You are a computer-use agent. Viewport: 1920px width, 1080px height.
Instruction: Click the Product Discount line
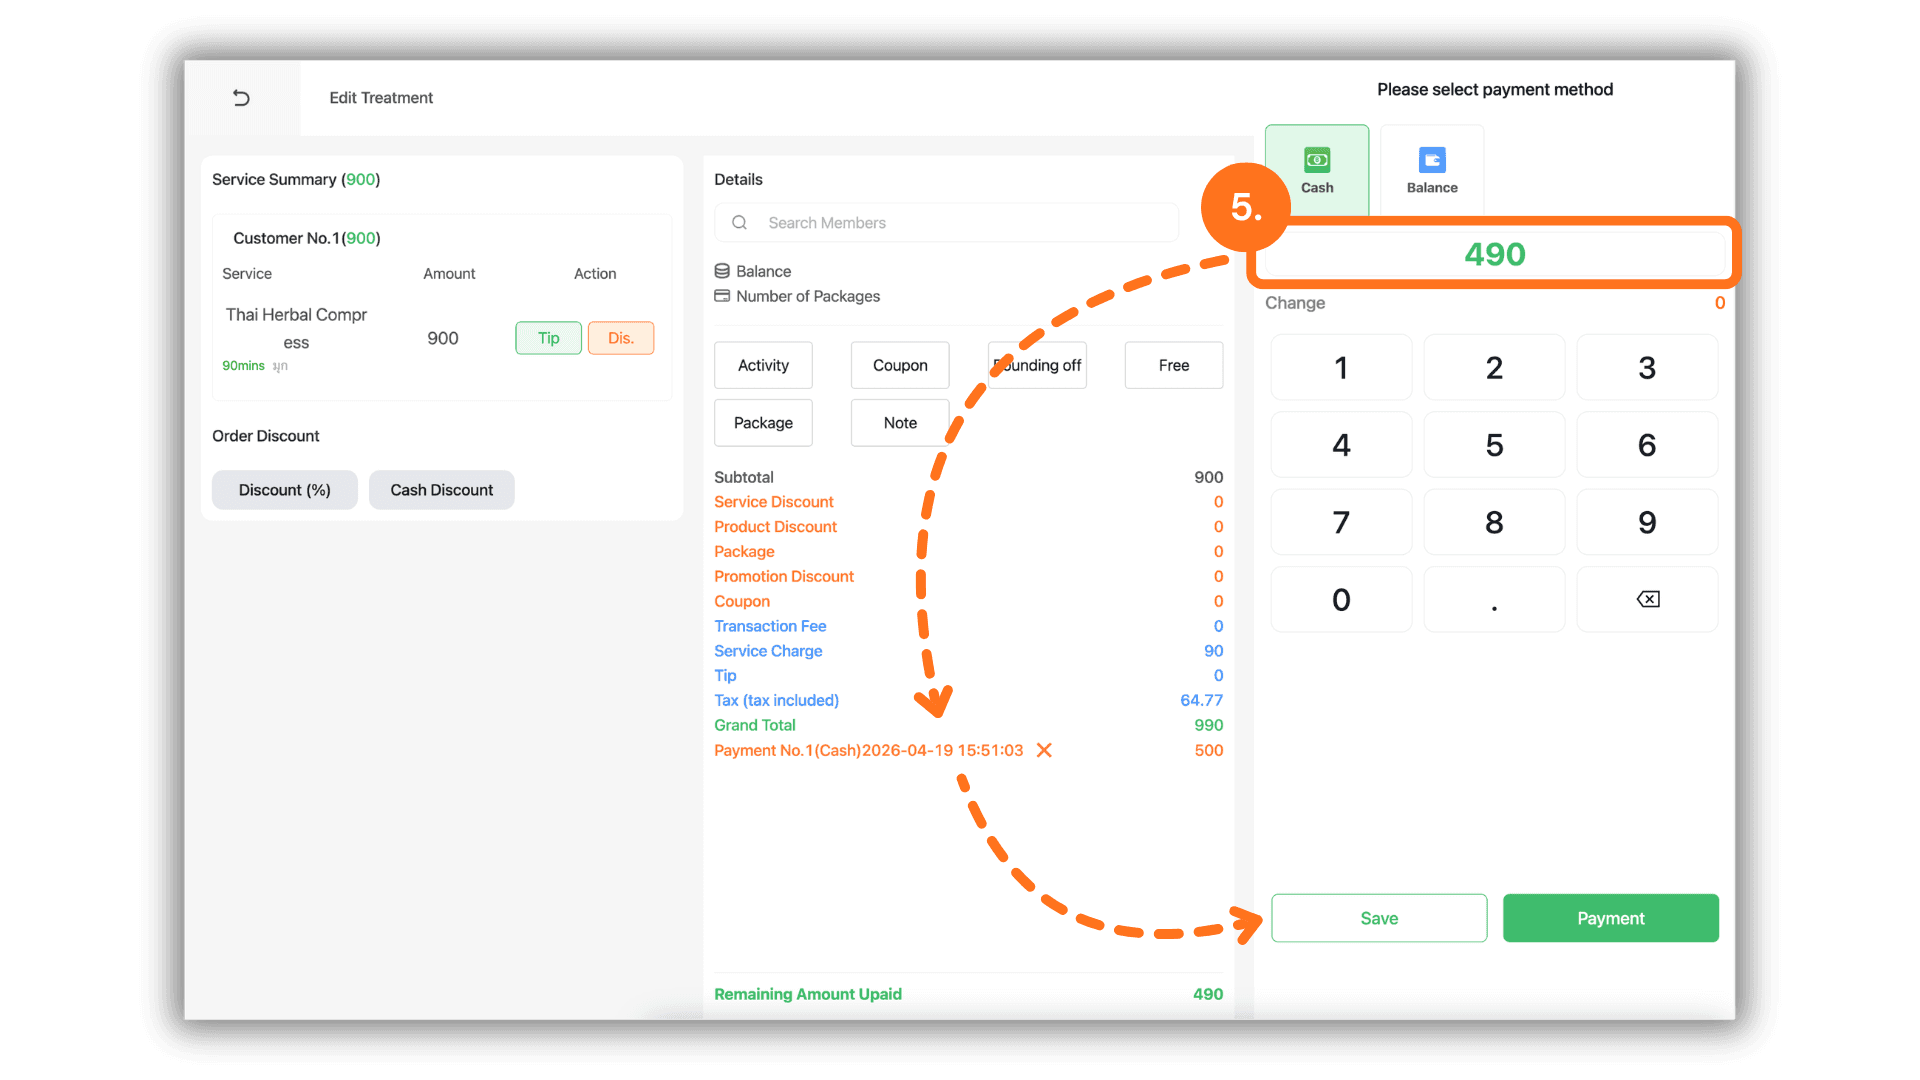pyautogui.click(x=968, y=527)
